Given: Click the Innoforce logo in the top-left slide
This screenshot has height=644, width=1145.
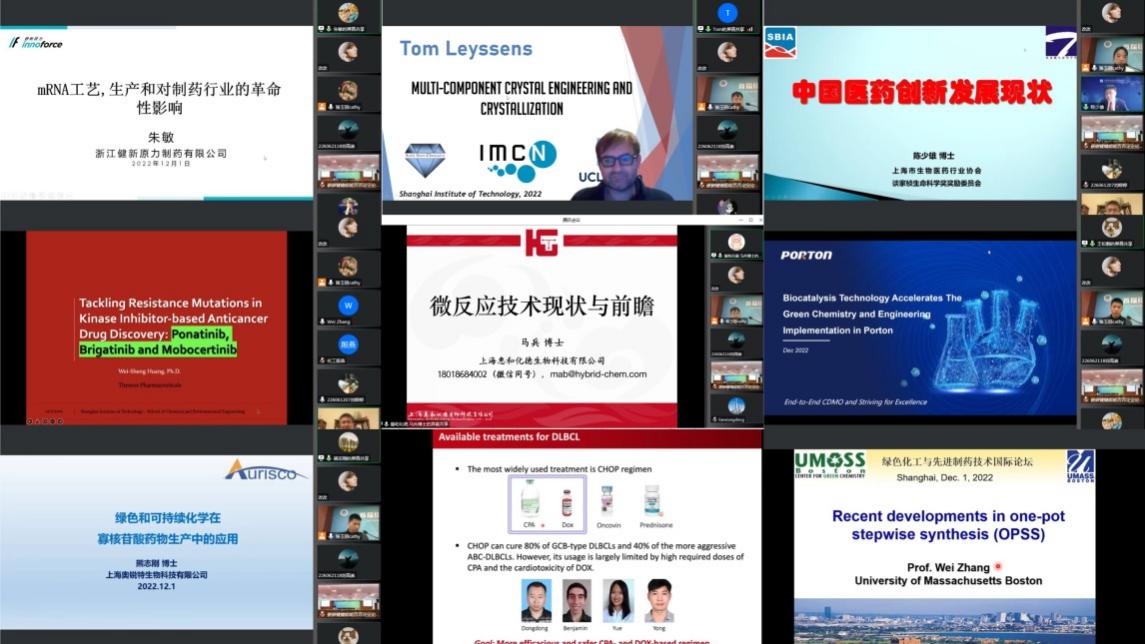Looking at the screenshot, I should (x=36, y=42).
